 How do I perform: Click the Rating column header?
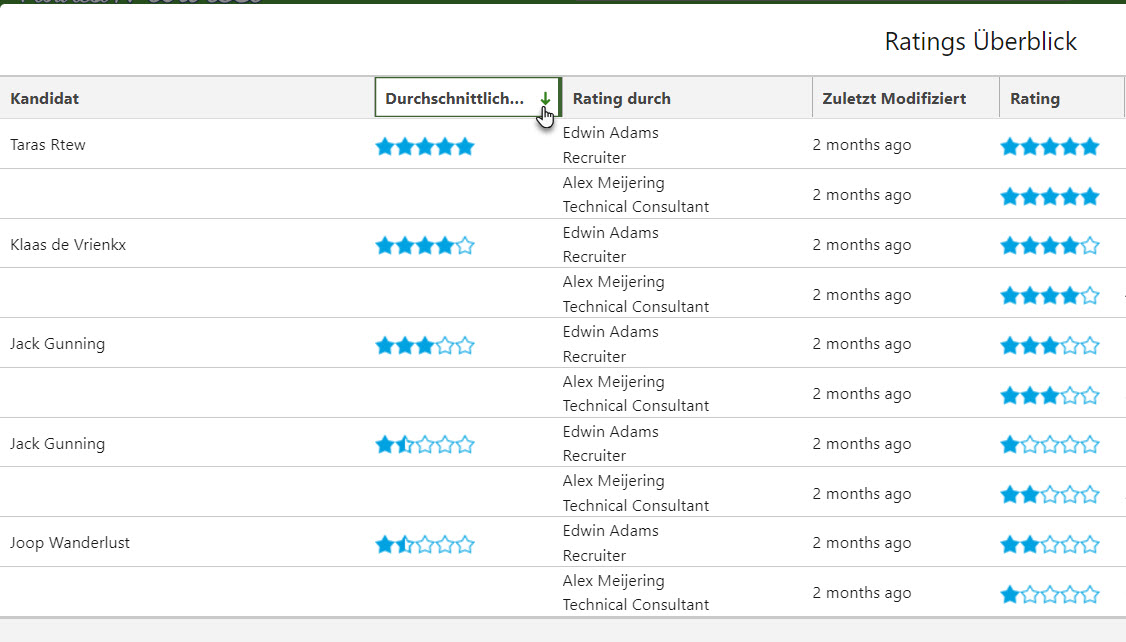[x=1034, y=98]
